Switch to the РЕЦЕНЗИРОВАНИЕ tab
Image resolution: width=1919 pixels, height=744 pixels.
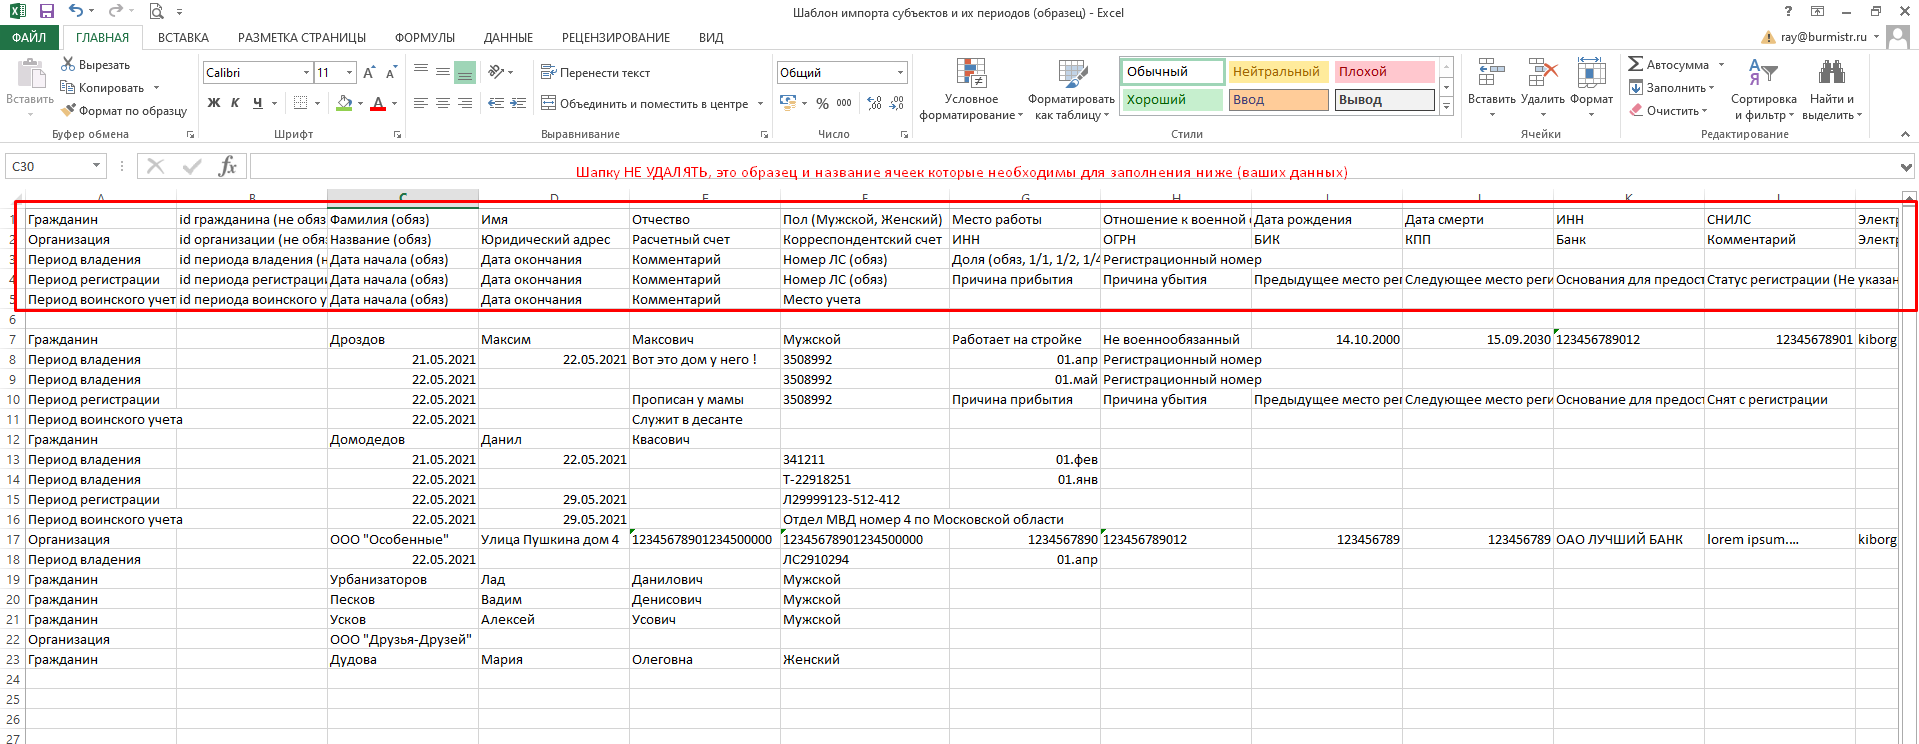(616, 37)
